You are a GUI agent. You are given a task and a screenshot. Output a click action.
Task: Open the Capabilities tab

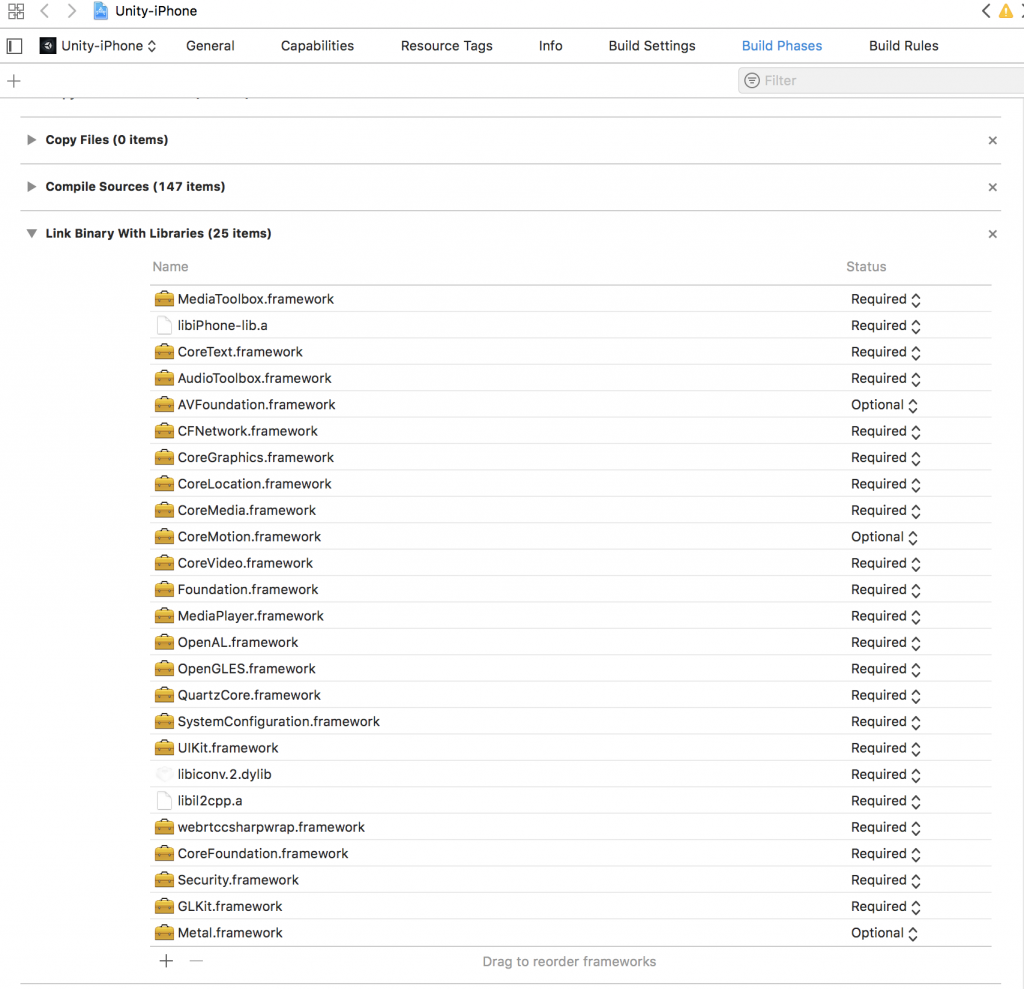(x=317, y=46)
